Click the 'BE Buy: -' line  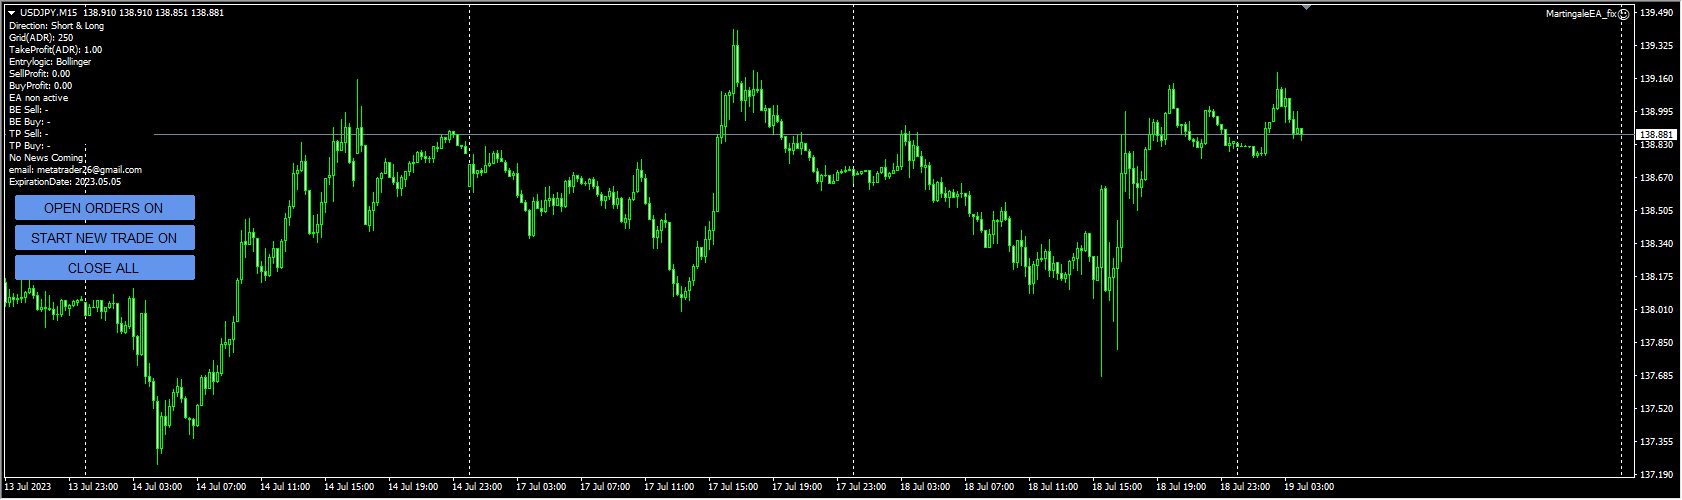[30, 122]
